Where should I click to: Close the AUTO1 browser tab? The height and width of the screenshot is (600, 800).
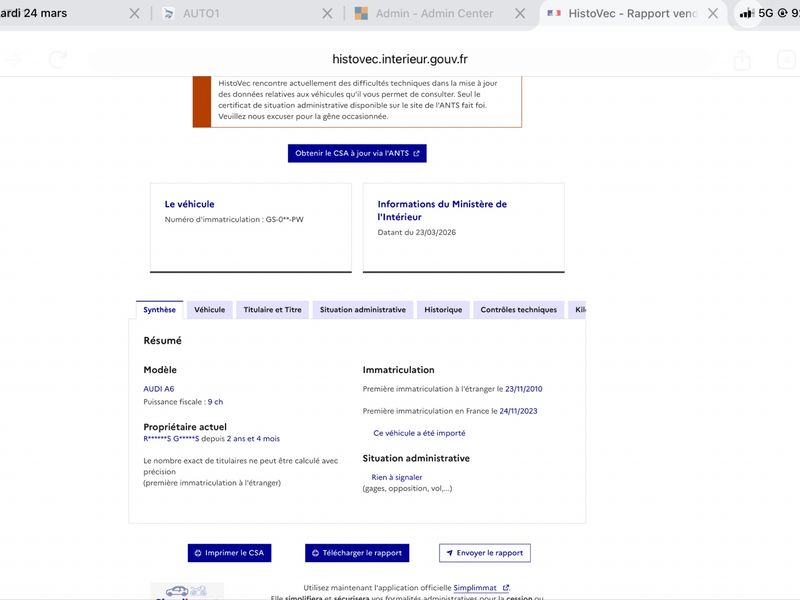(x=328, y=14)
